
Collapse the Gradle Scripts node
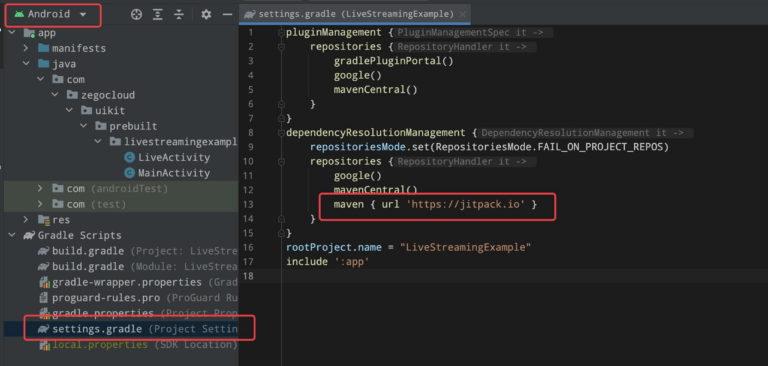coord(12,236)
